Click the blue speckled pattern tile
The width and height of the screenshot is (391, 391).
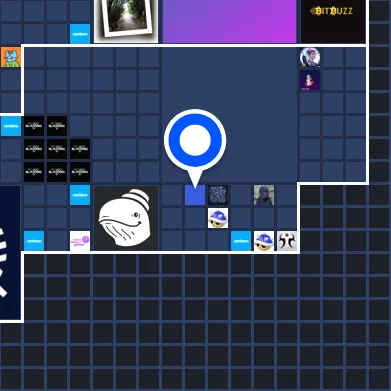[x=218, y=195]
